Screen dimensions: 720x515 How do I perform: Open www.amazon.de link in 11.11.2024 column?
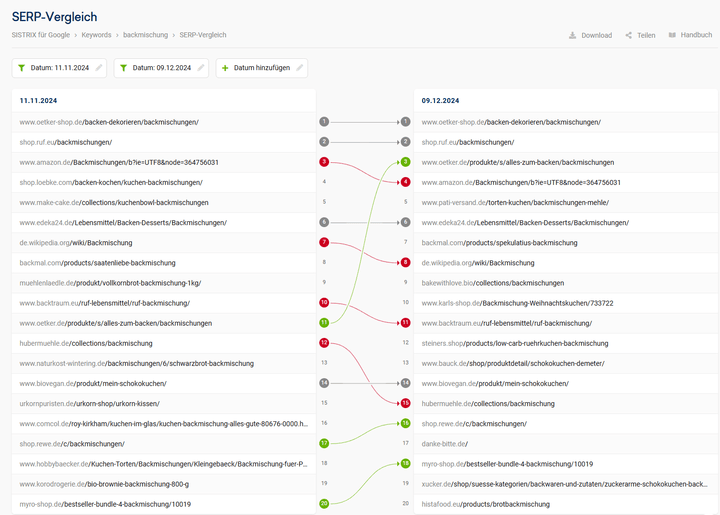tap(119, 162)
